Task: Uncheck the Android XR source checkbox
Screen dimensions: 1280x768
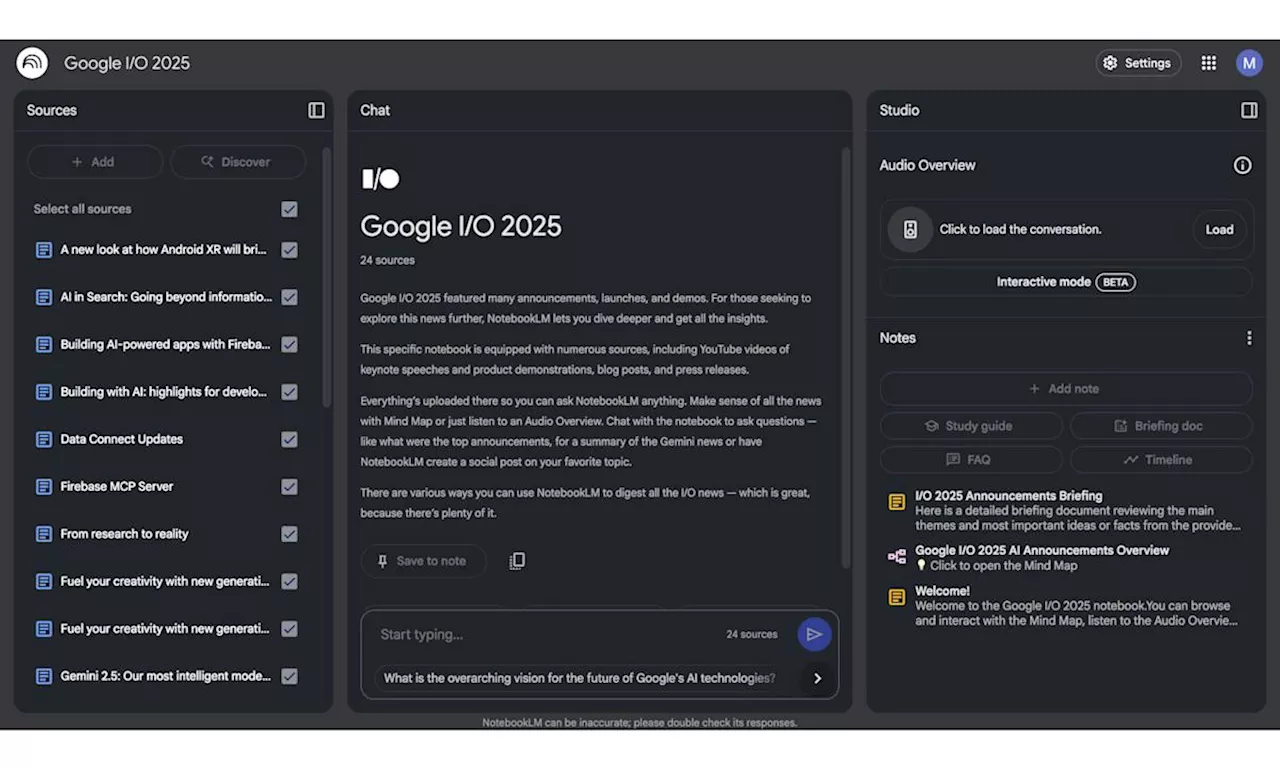Action: coord(289,250)
